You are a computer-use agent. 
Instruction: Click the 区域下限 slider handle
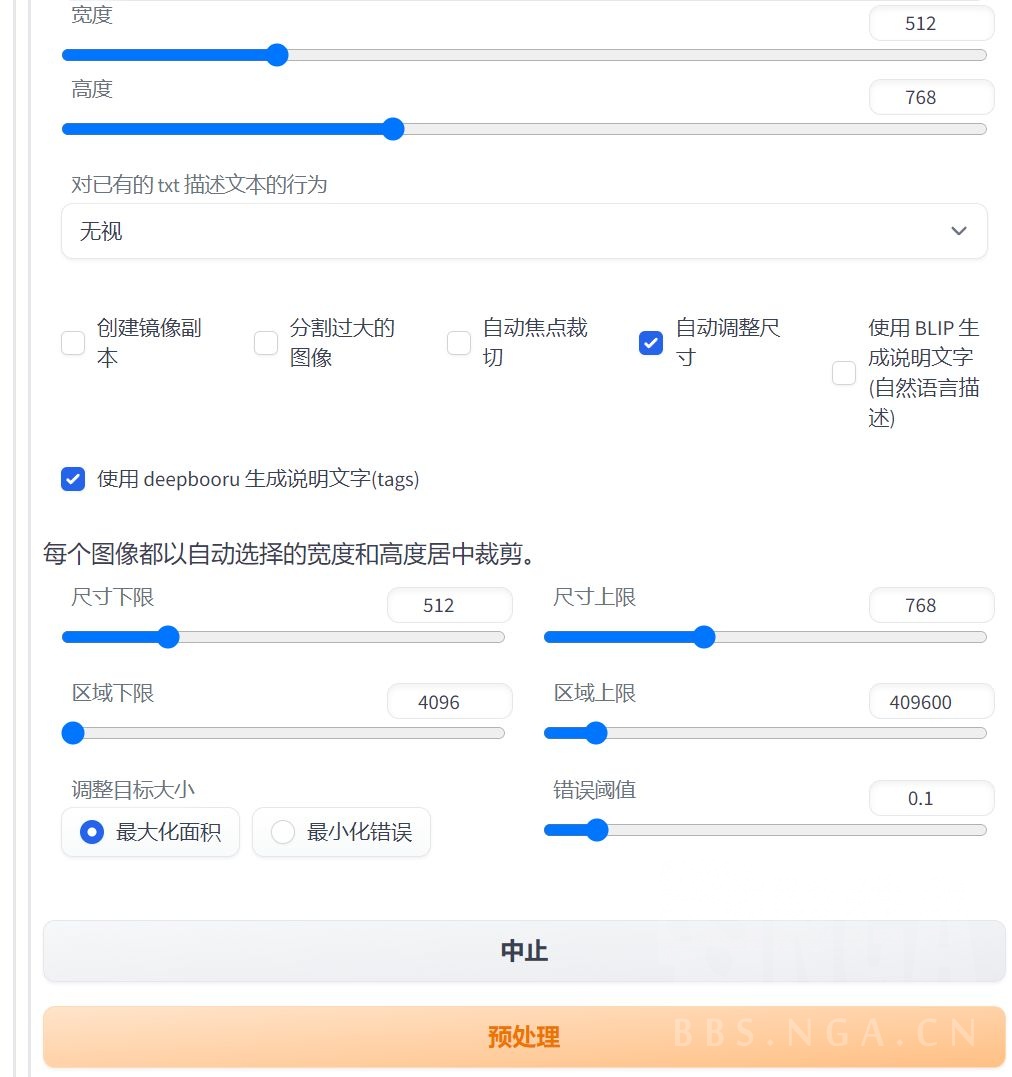(72, 733)
